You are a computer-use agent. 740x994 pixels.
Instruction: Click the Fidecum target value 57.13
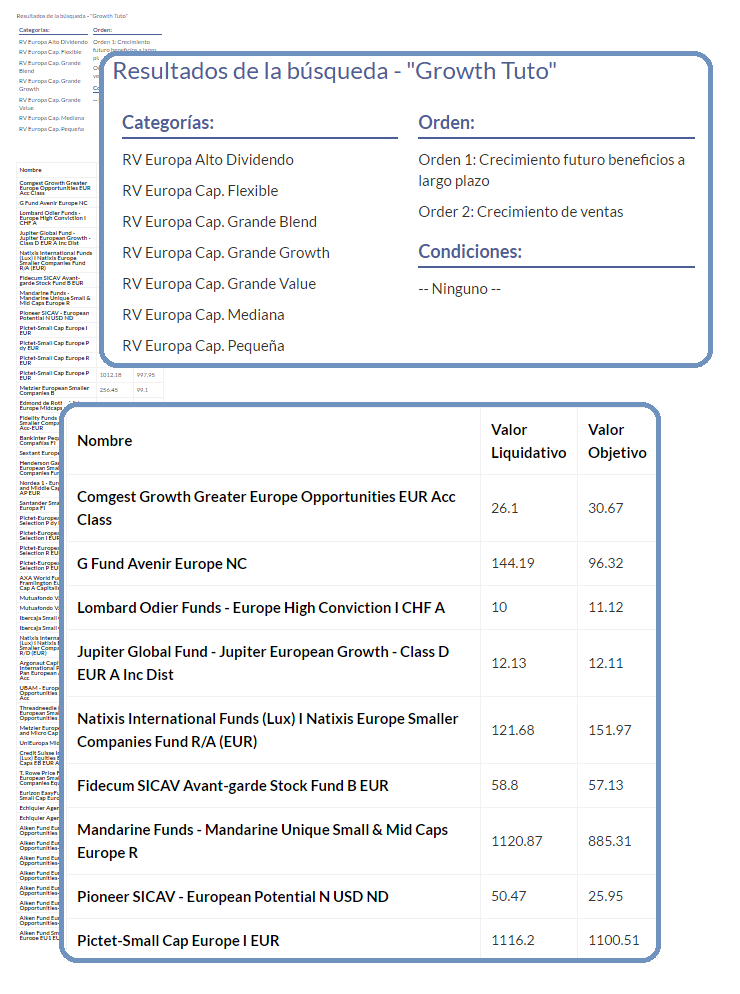pos(606,785)
